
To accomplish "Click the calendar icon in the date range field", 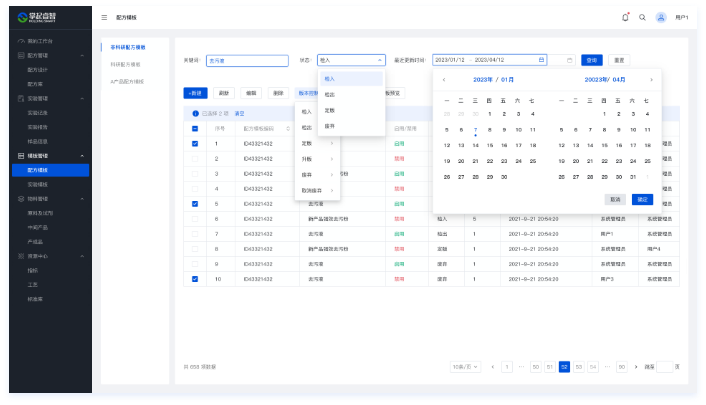I will [541, 60].
